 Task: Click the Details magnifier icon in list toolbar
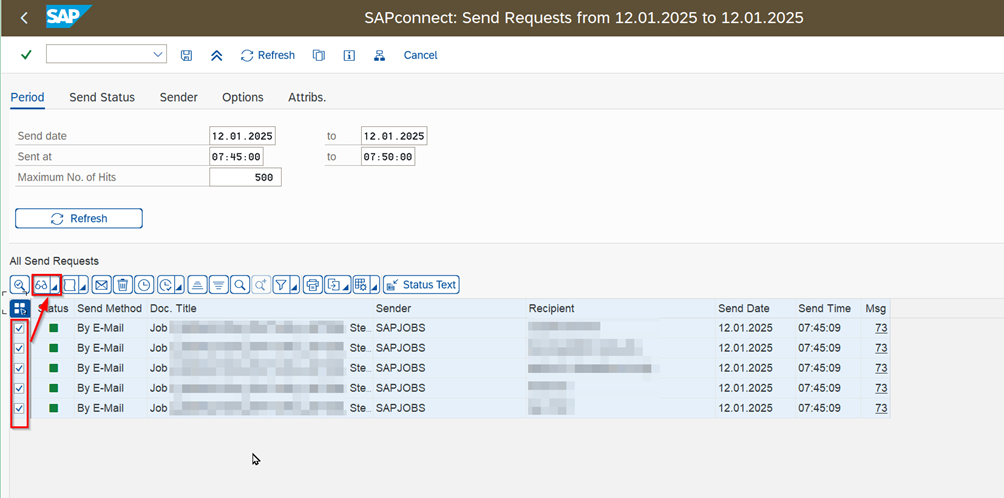pos(19,285)
